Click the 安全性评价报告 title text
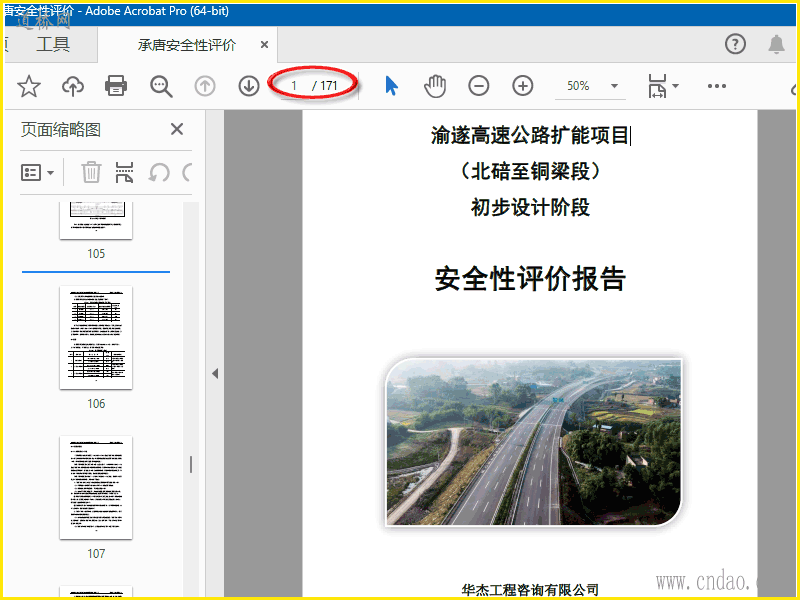The image size is (800, 600). (530, 279)
